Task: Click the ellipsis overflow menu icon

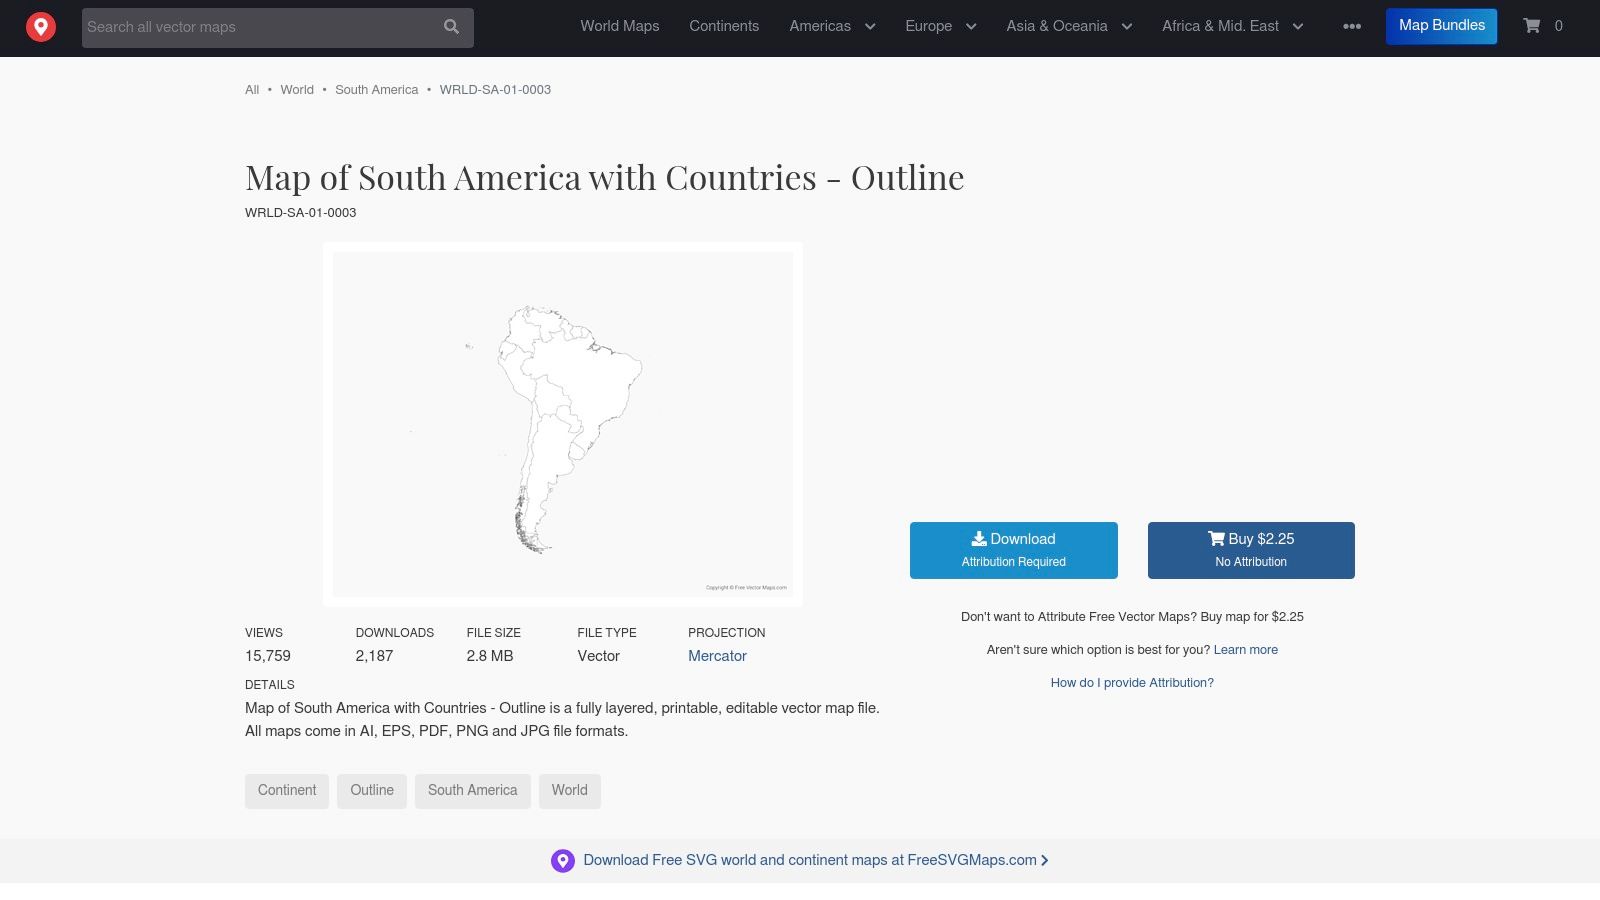Action: tap(1352, 27)
